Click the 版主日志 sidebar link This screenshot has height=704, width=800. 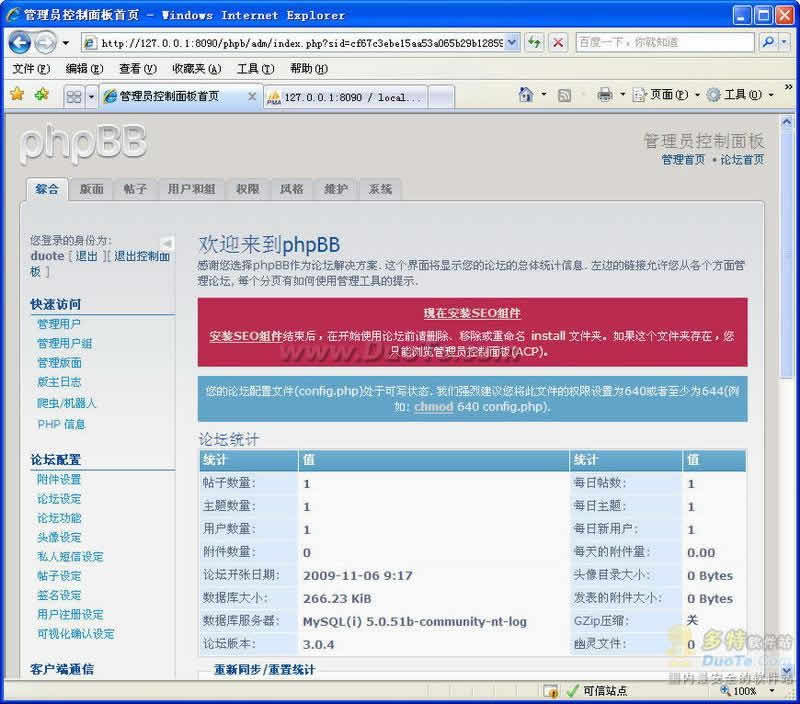59,382
